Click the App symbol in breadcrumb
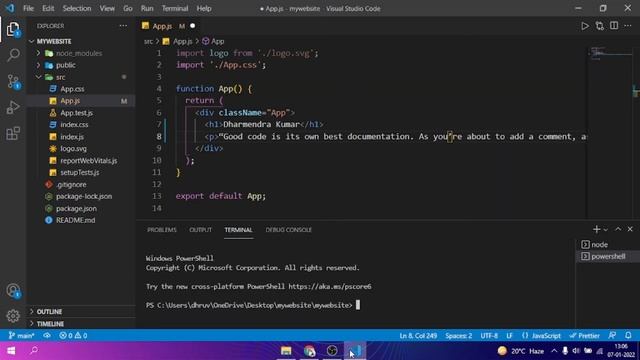Image resolution: width=640 pixels, height=360 pixels. tap(213, 41)
